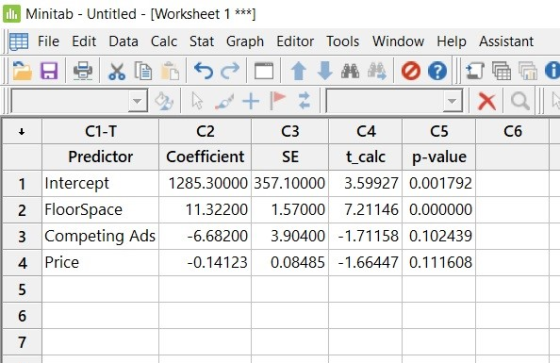560x363 pixels.
Task: Click the t_calc column name cell
Action: pos(366,157)
